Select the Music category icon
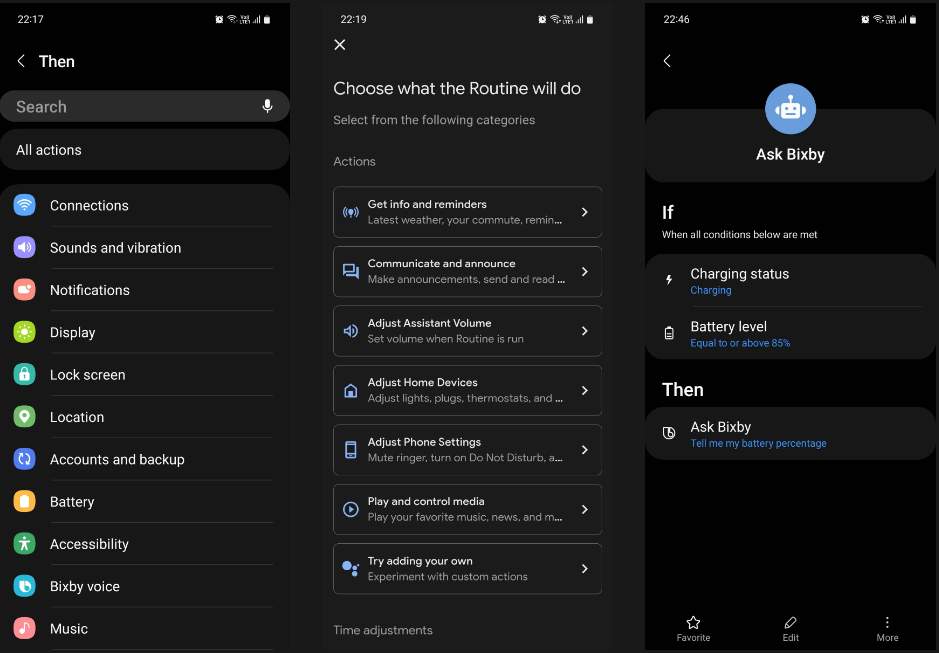Viewport: 939px width, 653px height. point(27,628)
